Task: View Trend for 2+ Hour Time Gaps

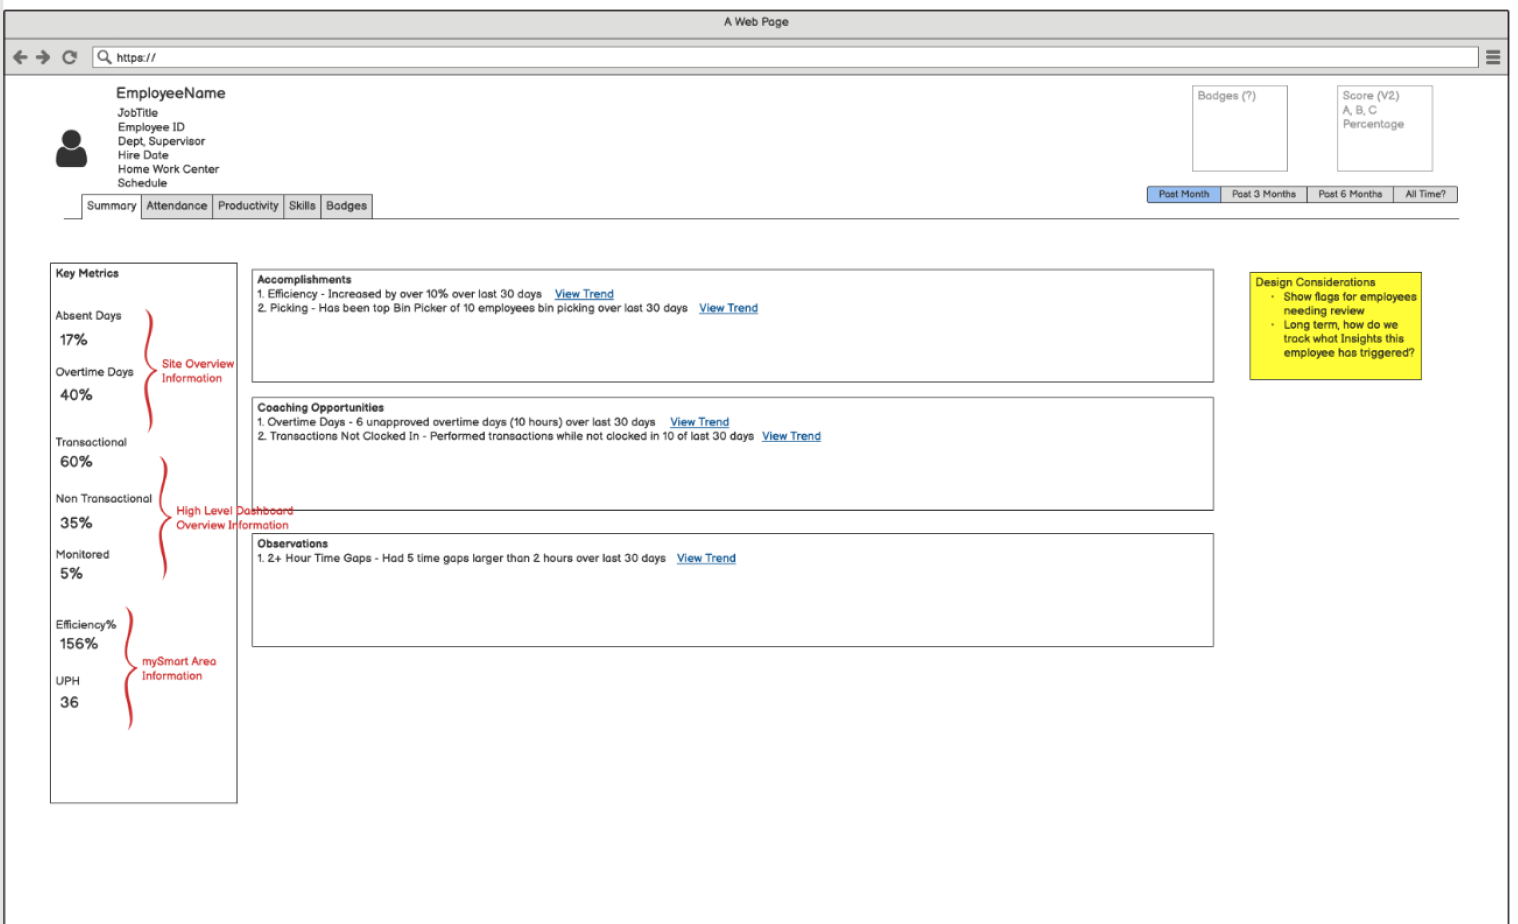Action: [706, 558]
